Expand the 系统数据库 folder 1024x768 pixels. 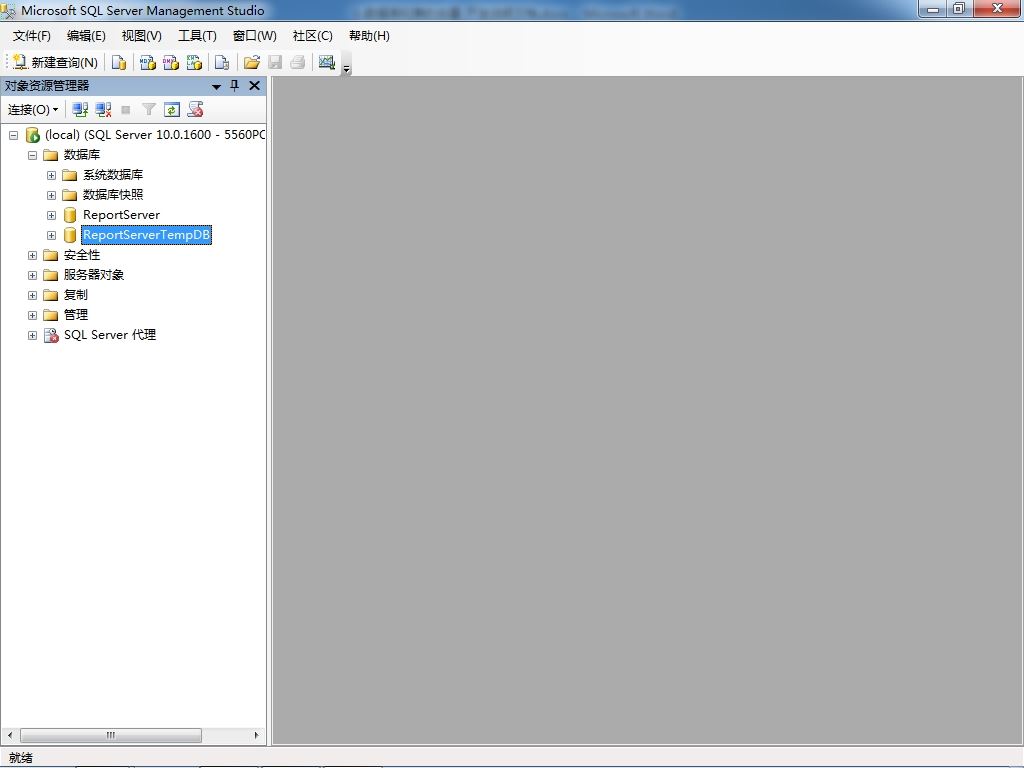[51, 176]
